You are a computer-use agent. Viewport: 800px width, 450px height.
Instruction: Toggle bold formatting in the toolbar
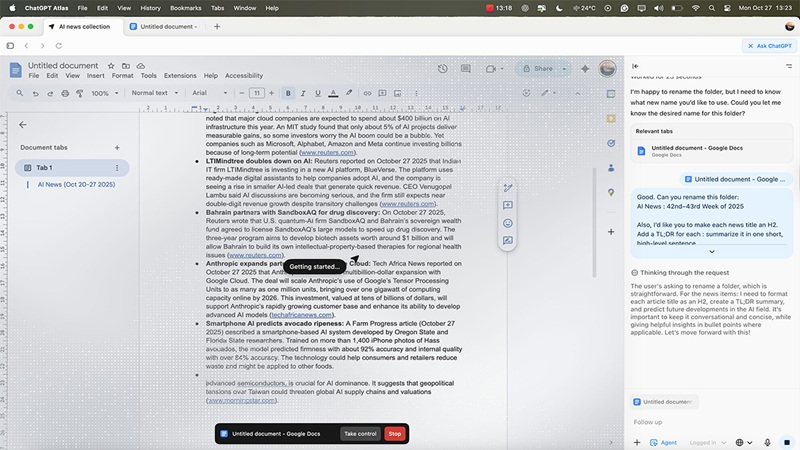click(288, 93)
